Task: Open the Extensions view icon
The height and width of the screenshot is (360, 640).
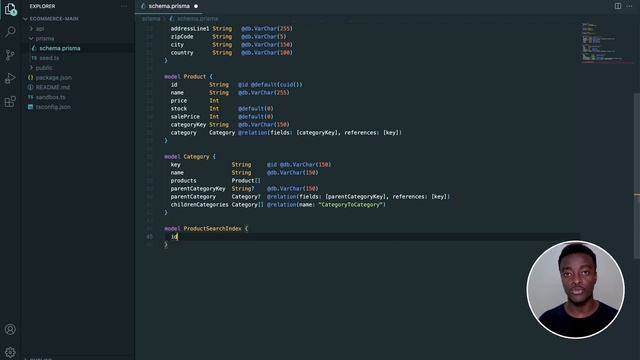Action: (10, 101)
